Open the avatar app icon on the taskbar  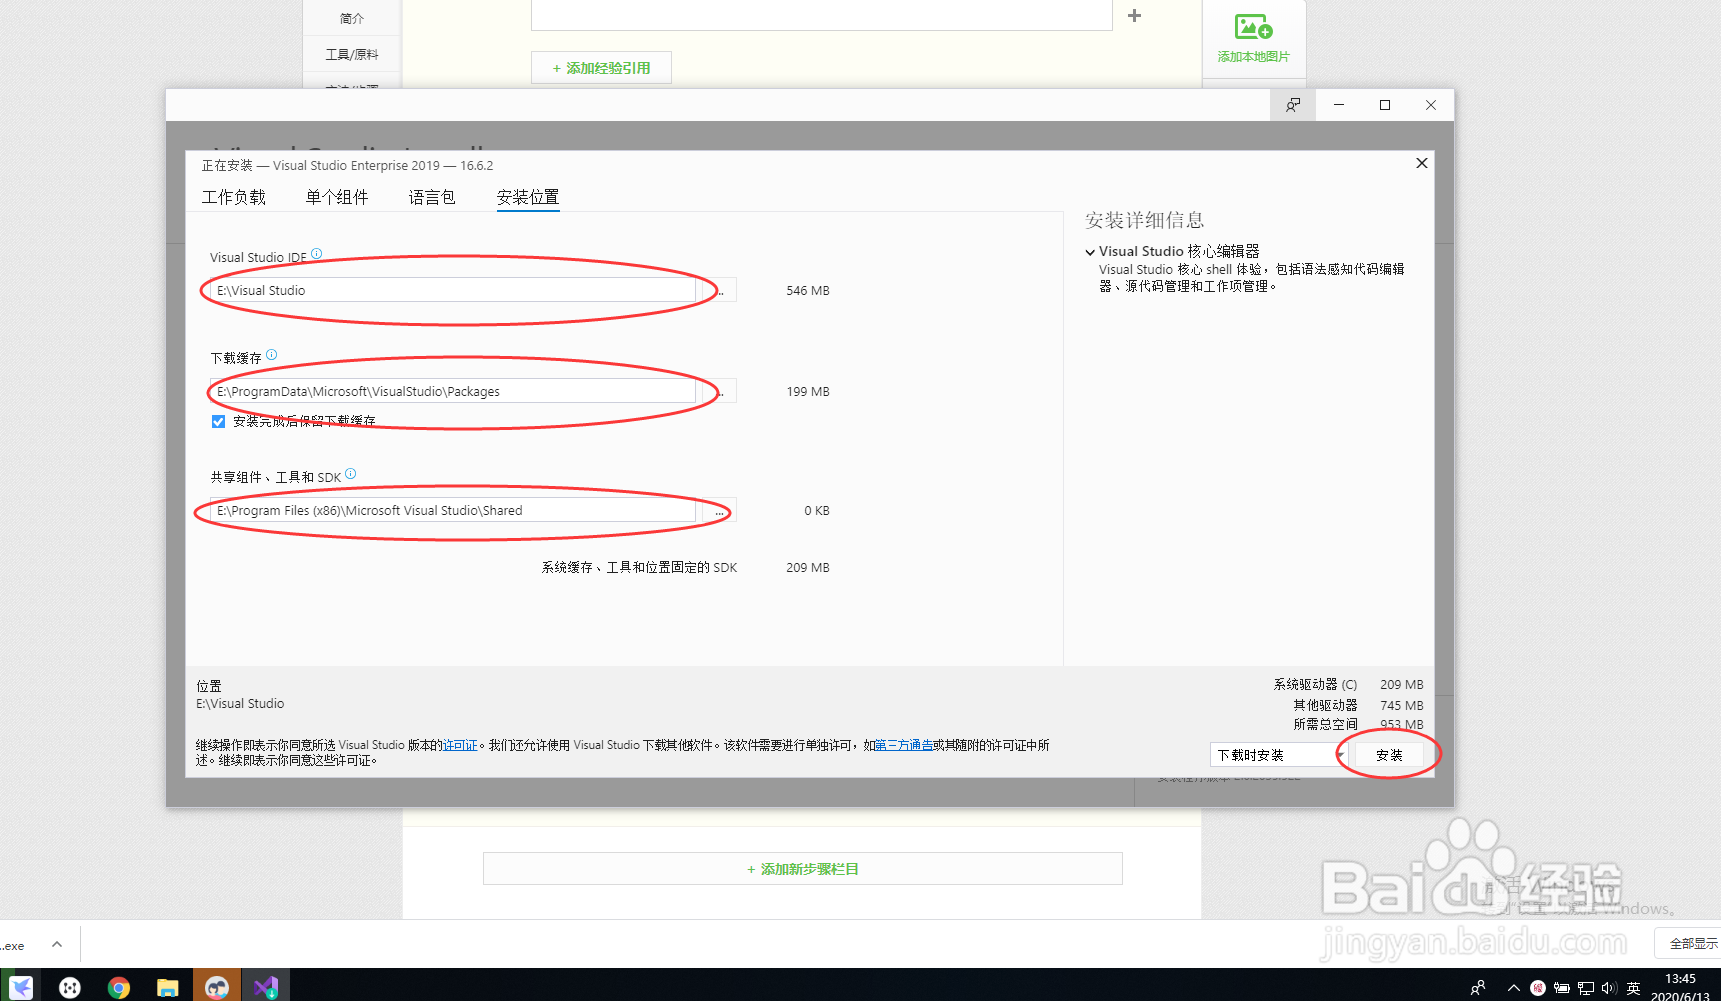point(217,988)
